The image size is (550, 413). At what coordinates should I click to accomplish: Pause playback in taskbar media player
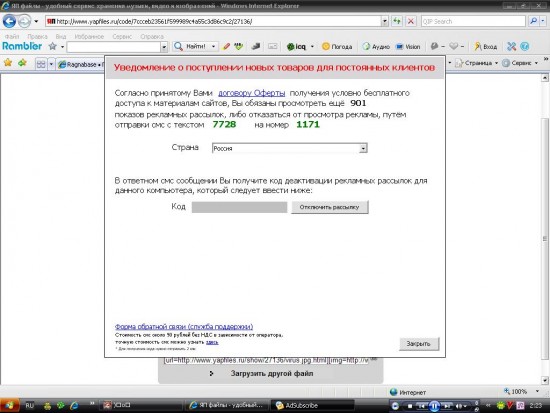[x=434, y=406]
